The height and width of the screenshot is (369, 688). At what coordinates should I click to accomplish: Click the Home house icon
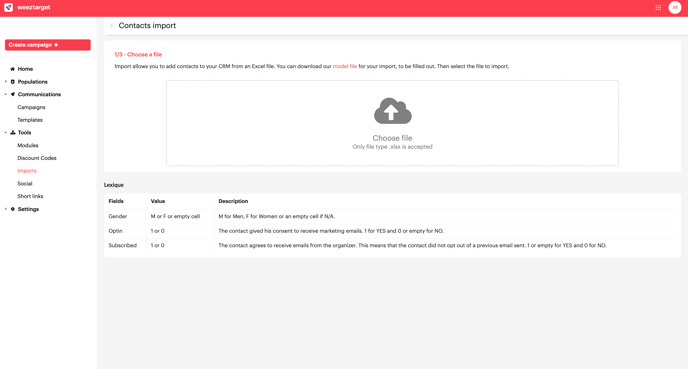tap(13, 69)
